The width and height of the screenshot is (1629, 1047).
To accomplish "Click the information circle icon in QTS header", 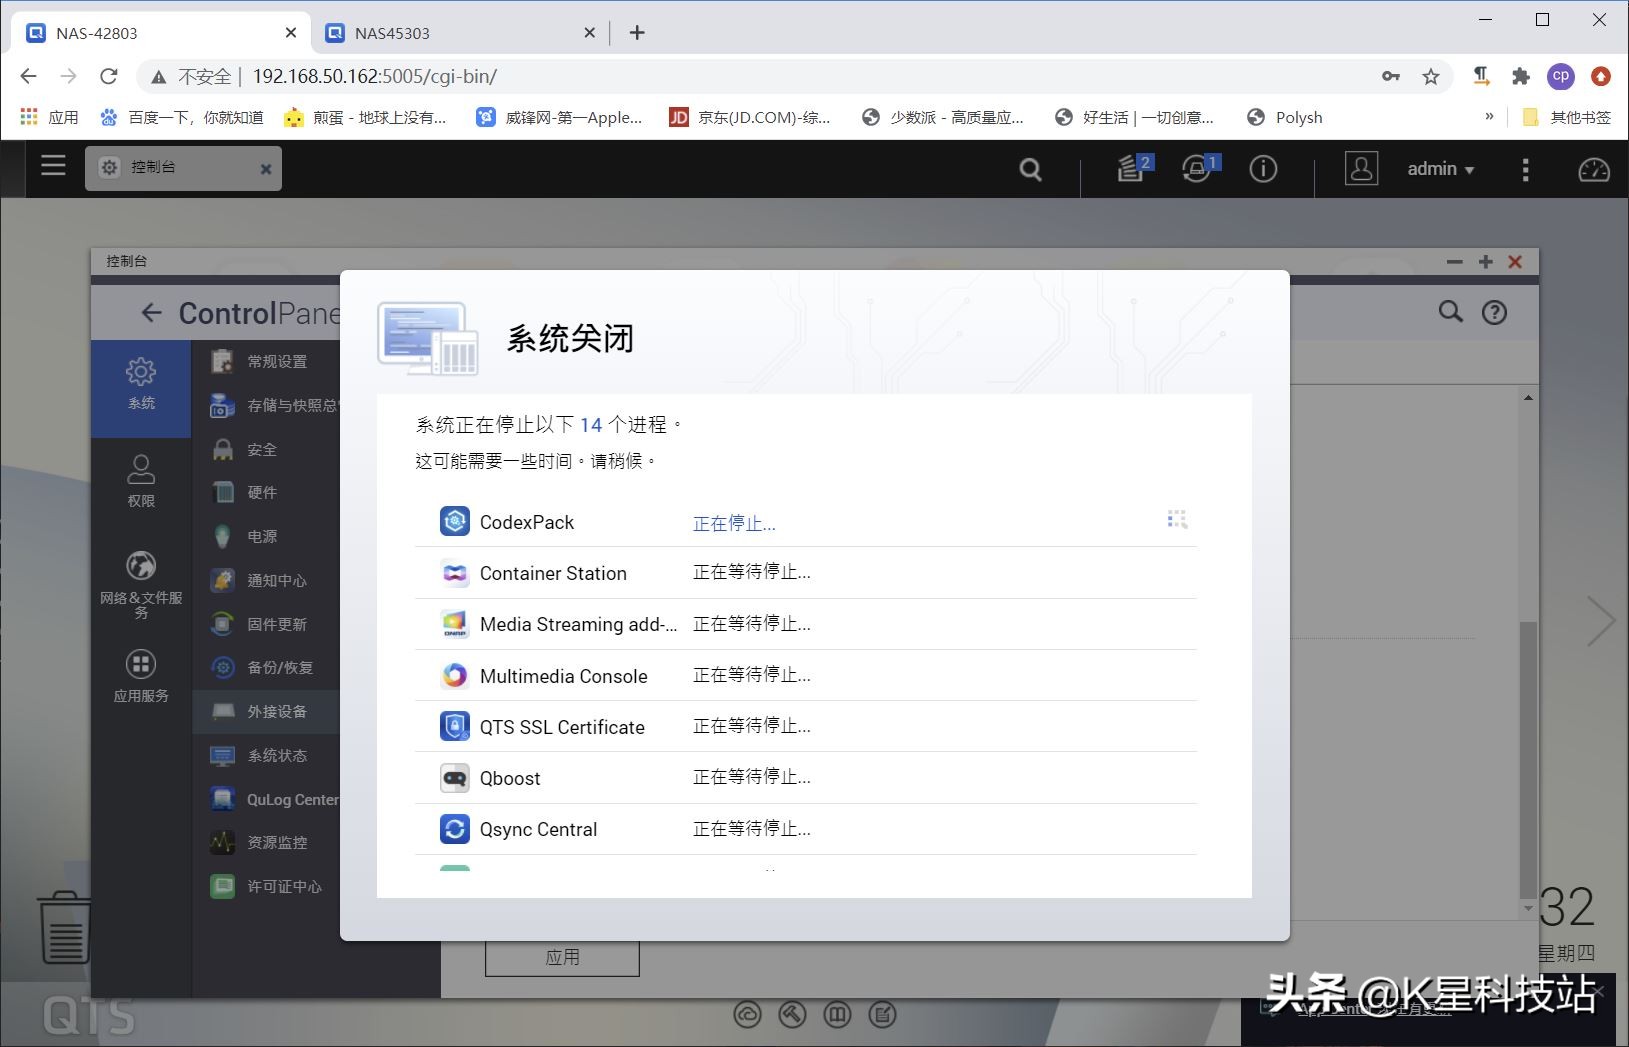I will pos(1263,169).
